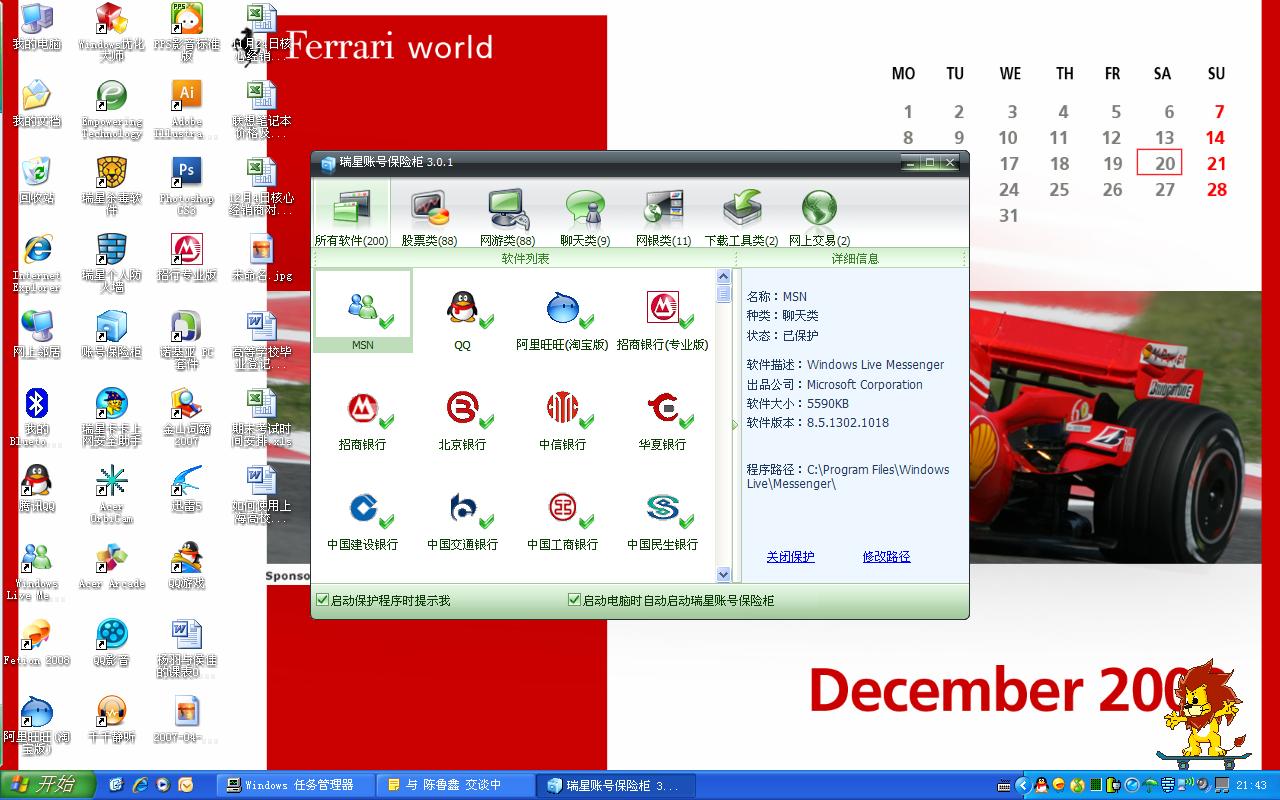Screen dimensions: 1280x800
Task: Select Windows优化大师 desktop shortcut
Action: coord(112,33)
